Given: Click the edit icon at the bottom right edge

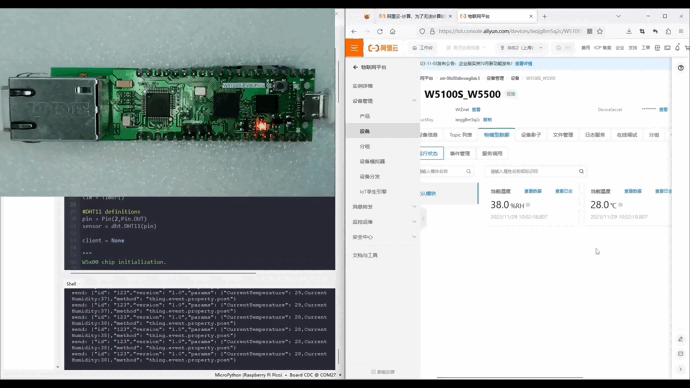Looking at the screenshot, I should (x=681, y=339).
